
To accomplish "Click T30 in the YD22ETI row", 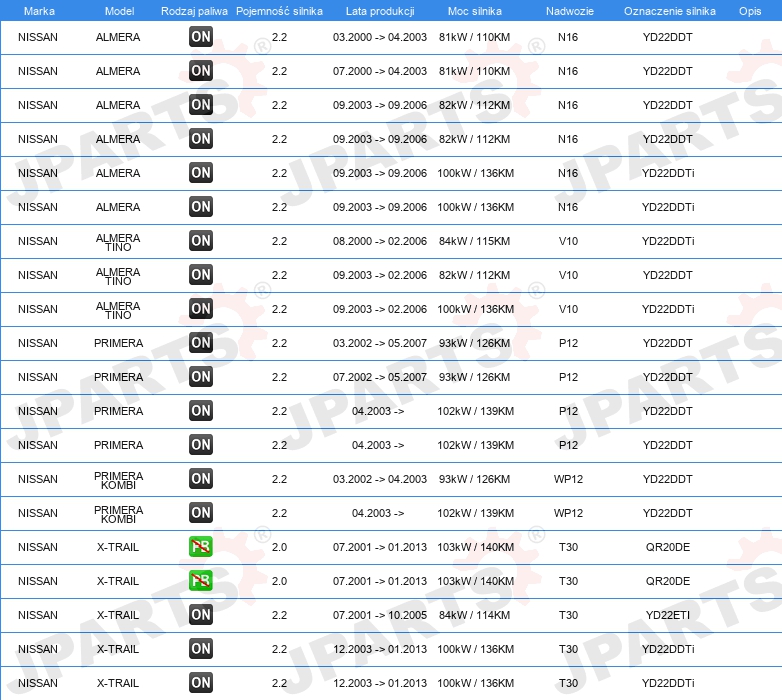I will [x=568, y=615].
